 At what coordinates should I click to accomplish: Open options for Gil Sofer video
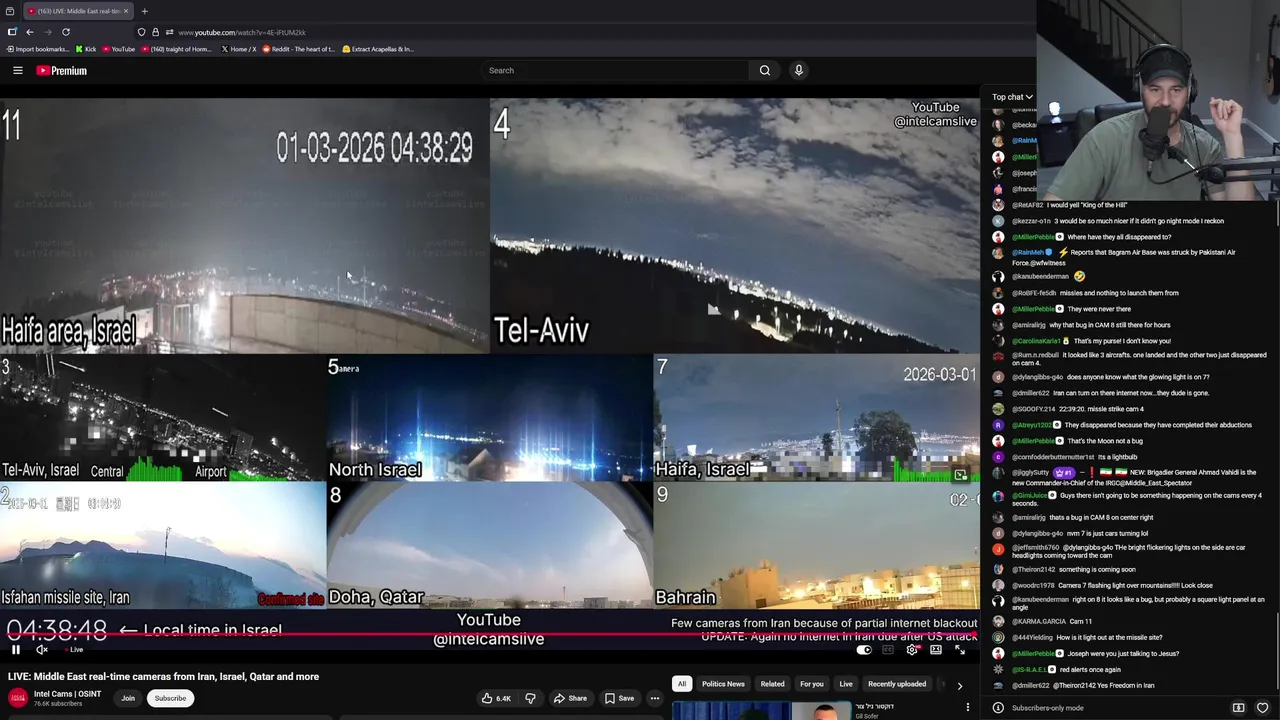coord(967,708)
